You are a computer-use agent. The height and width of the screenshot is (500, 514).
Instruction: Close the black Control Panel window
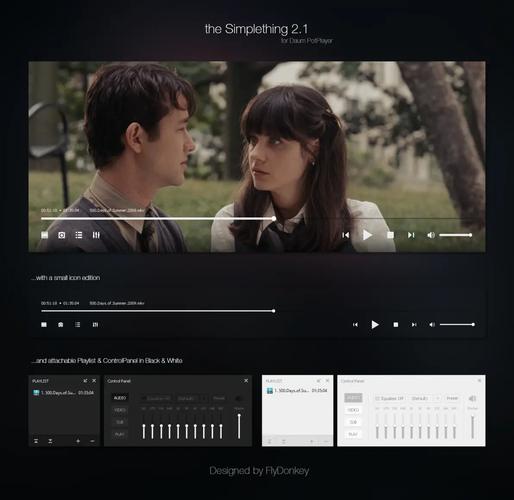246,381
